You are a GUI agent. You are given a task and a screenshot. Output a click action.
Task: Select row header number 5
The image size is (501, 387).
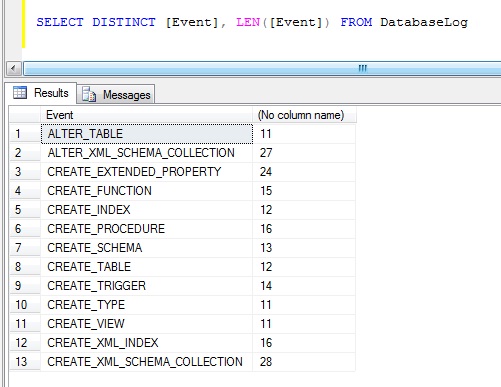(25, 210)
